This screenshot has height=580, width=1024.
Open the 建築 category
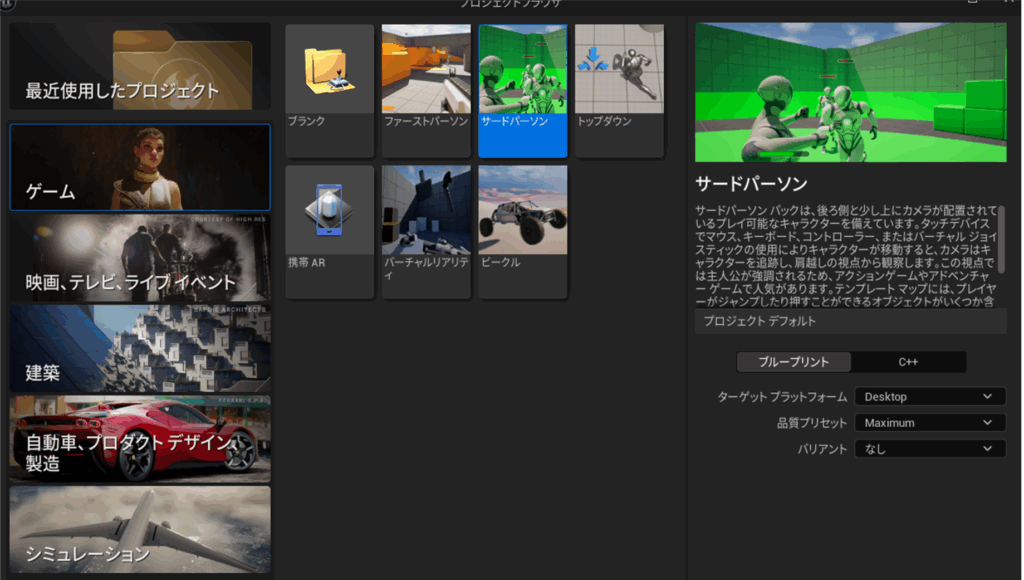click(140, 348)
